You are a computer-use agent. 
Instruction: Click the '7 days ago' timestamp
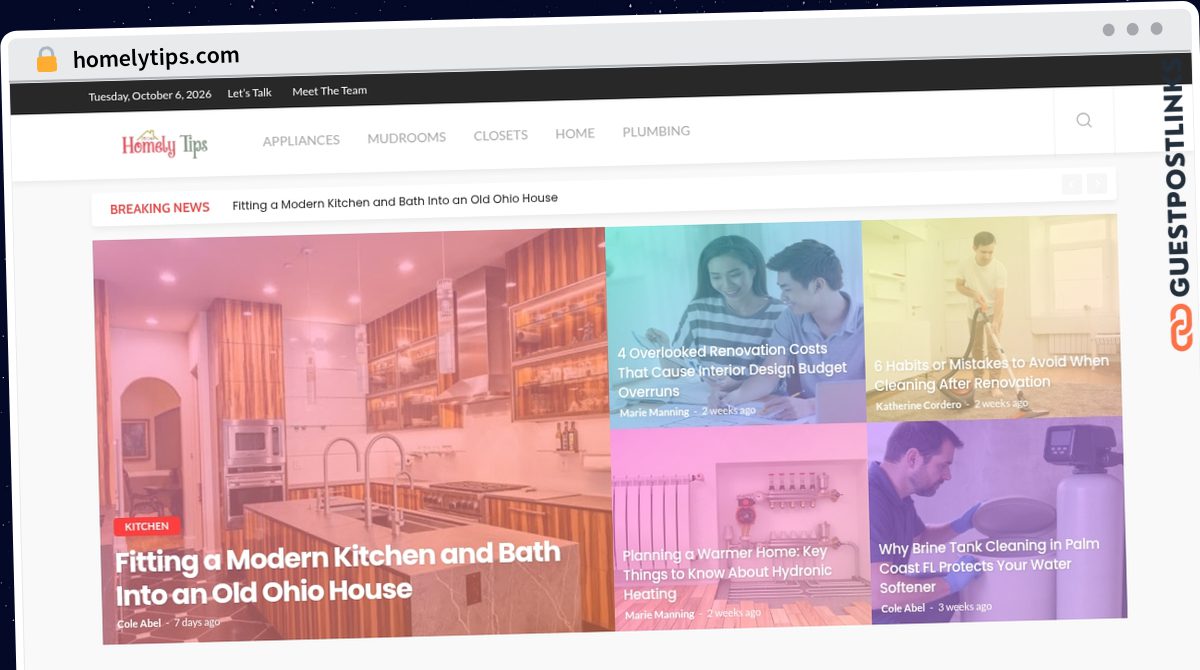click(x=197, y=622)
